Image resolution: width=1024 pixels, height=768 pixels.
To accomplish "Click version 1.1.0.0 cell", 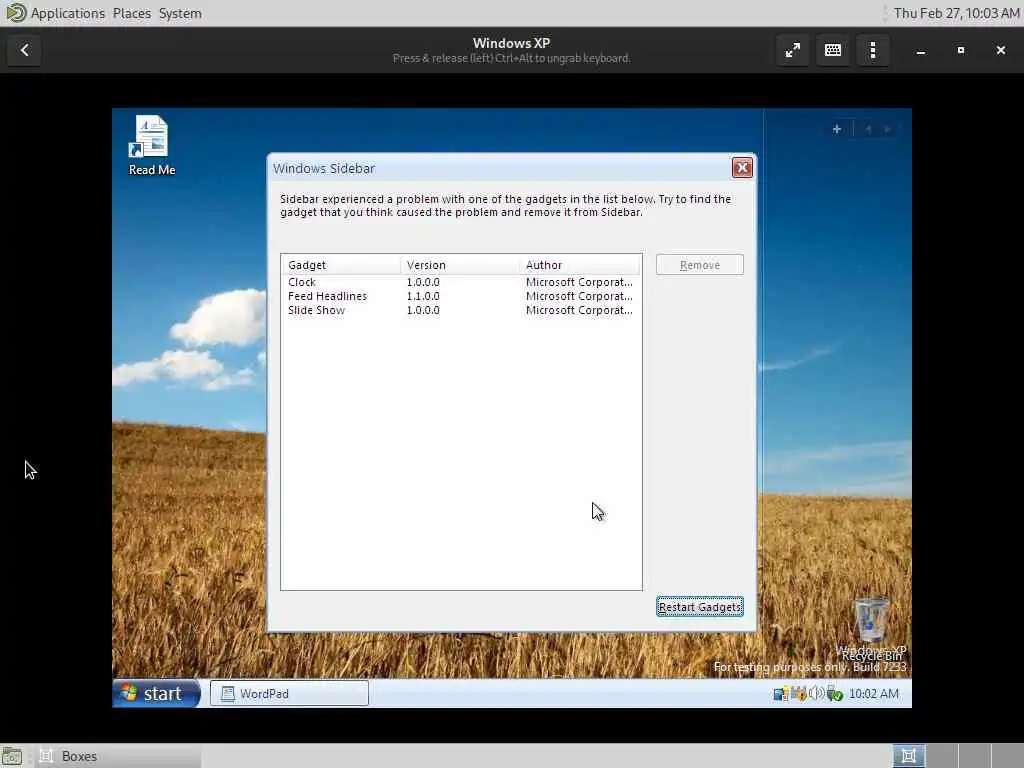I will (423, 296).
